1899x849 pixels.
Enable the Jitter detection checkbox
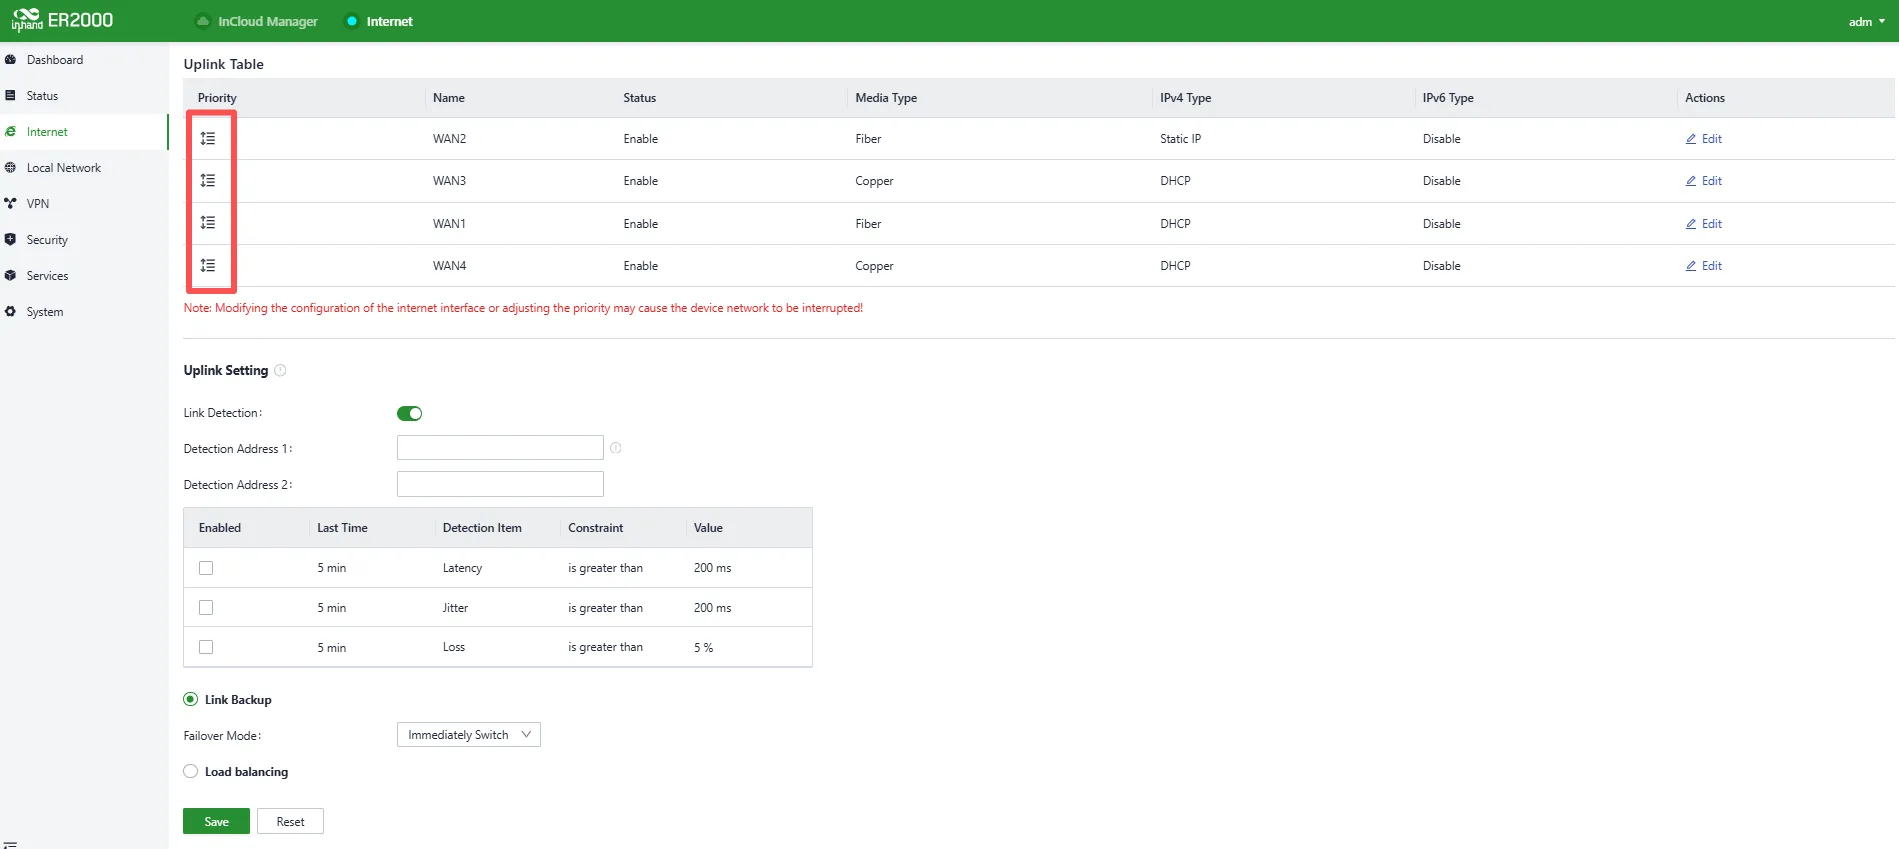(206, 608)
